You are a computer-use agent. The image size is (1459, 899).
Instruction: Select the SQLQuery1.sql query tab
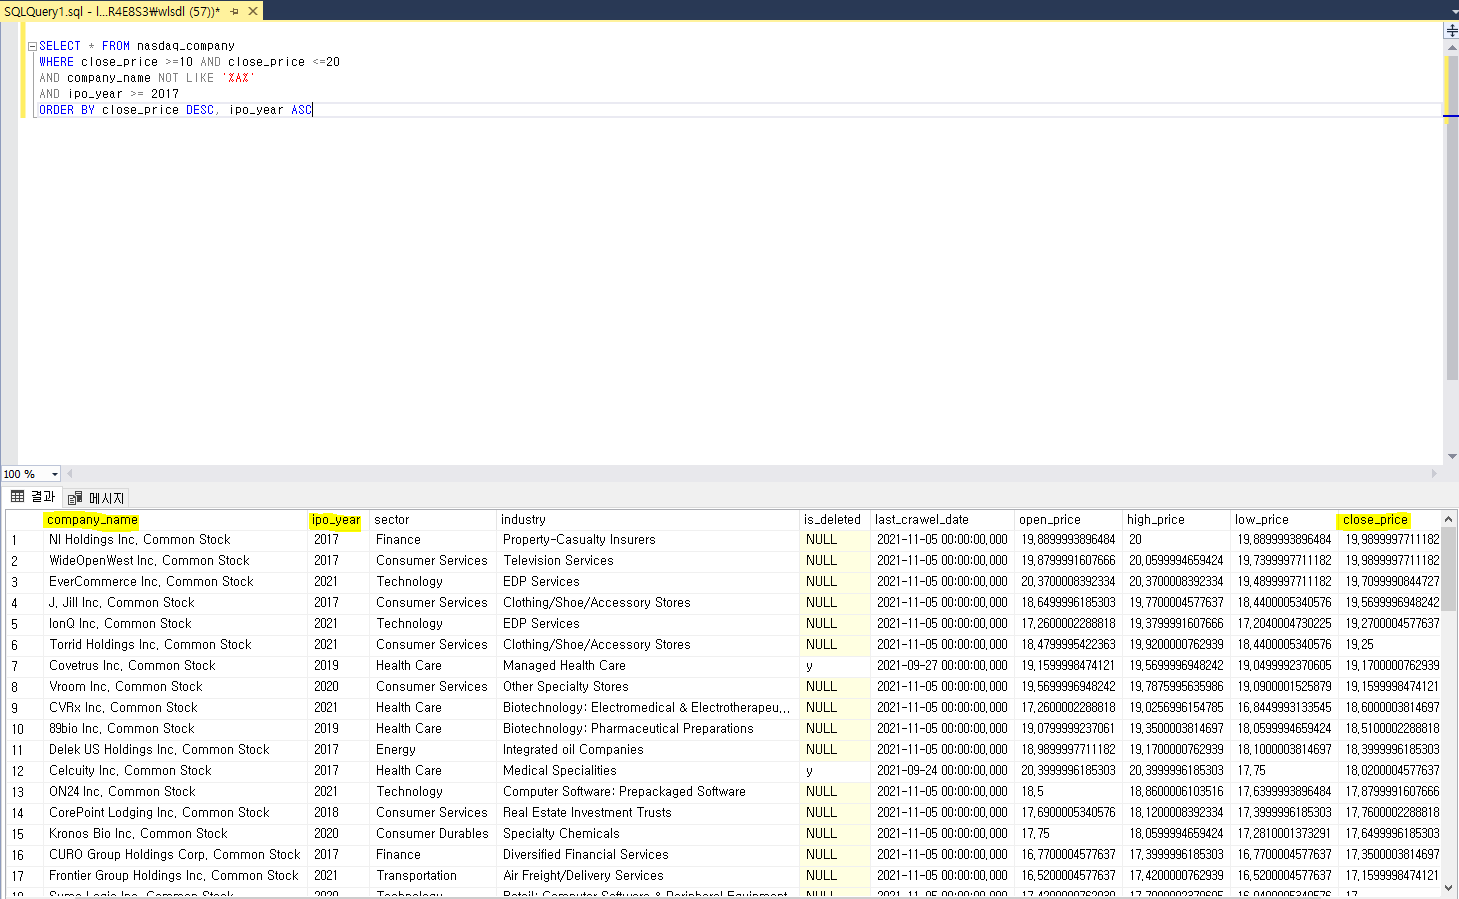coord(112,11)
